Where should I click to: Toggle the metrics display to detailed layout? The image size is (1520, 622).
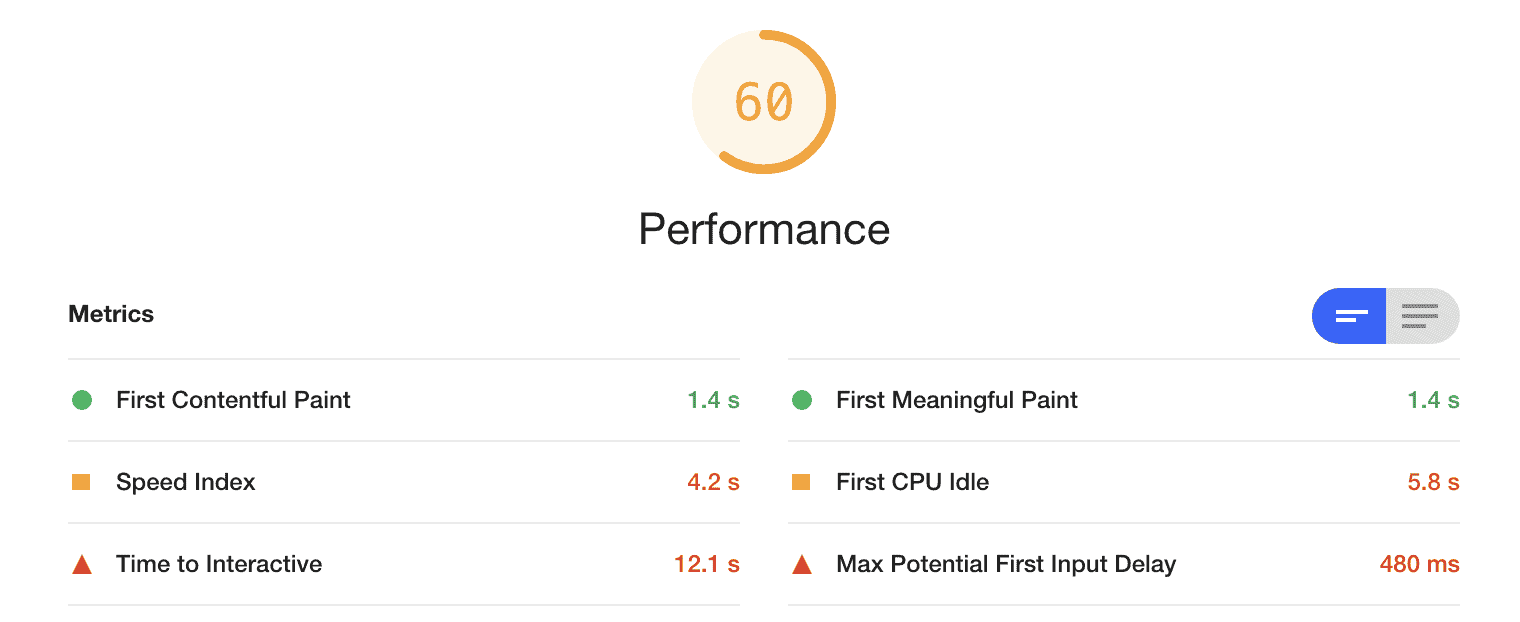tap(1421, 316)
